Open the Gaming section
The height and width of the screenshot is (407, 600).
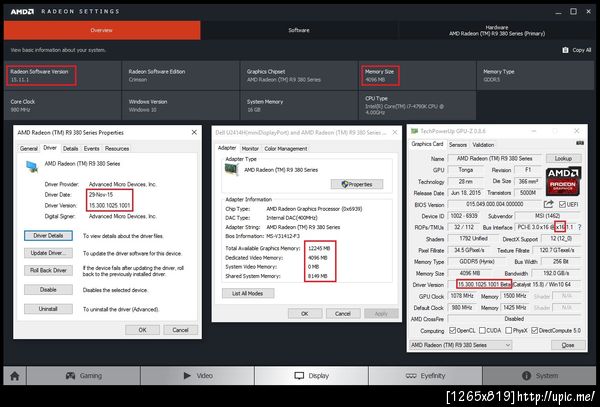tap(83, 376)
